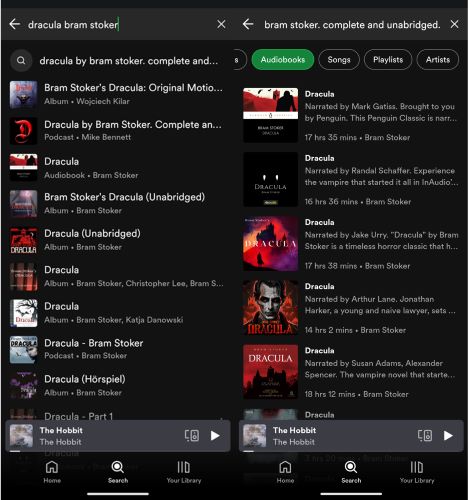The height and width of the screenshot is (500, 469).
Task: Select the Playlists filter chip
Action: tap(388, 60)
